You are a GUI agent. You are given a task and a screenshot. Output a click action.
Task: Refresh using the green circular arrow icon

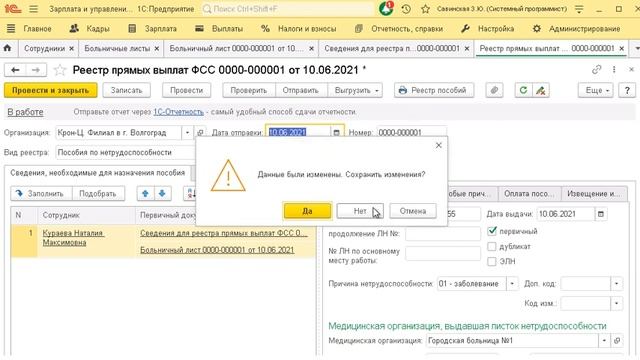(x=523, y=90)
